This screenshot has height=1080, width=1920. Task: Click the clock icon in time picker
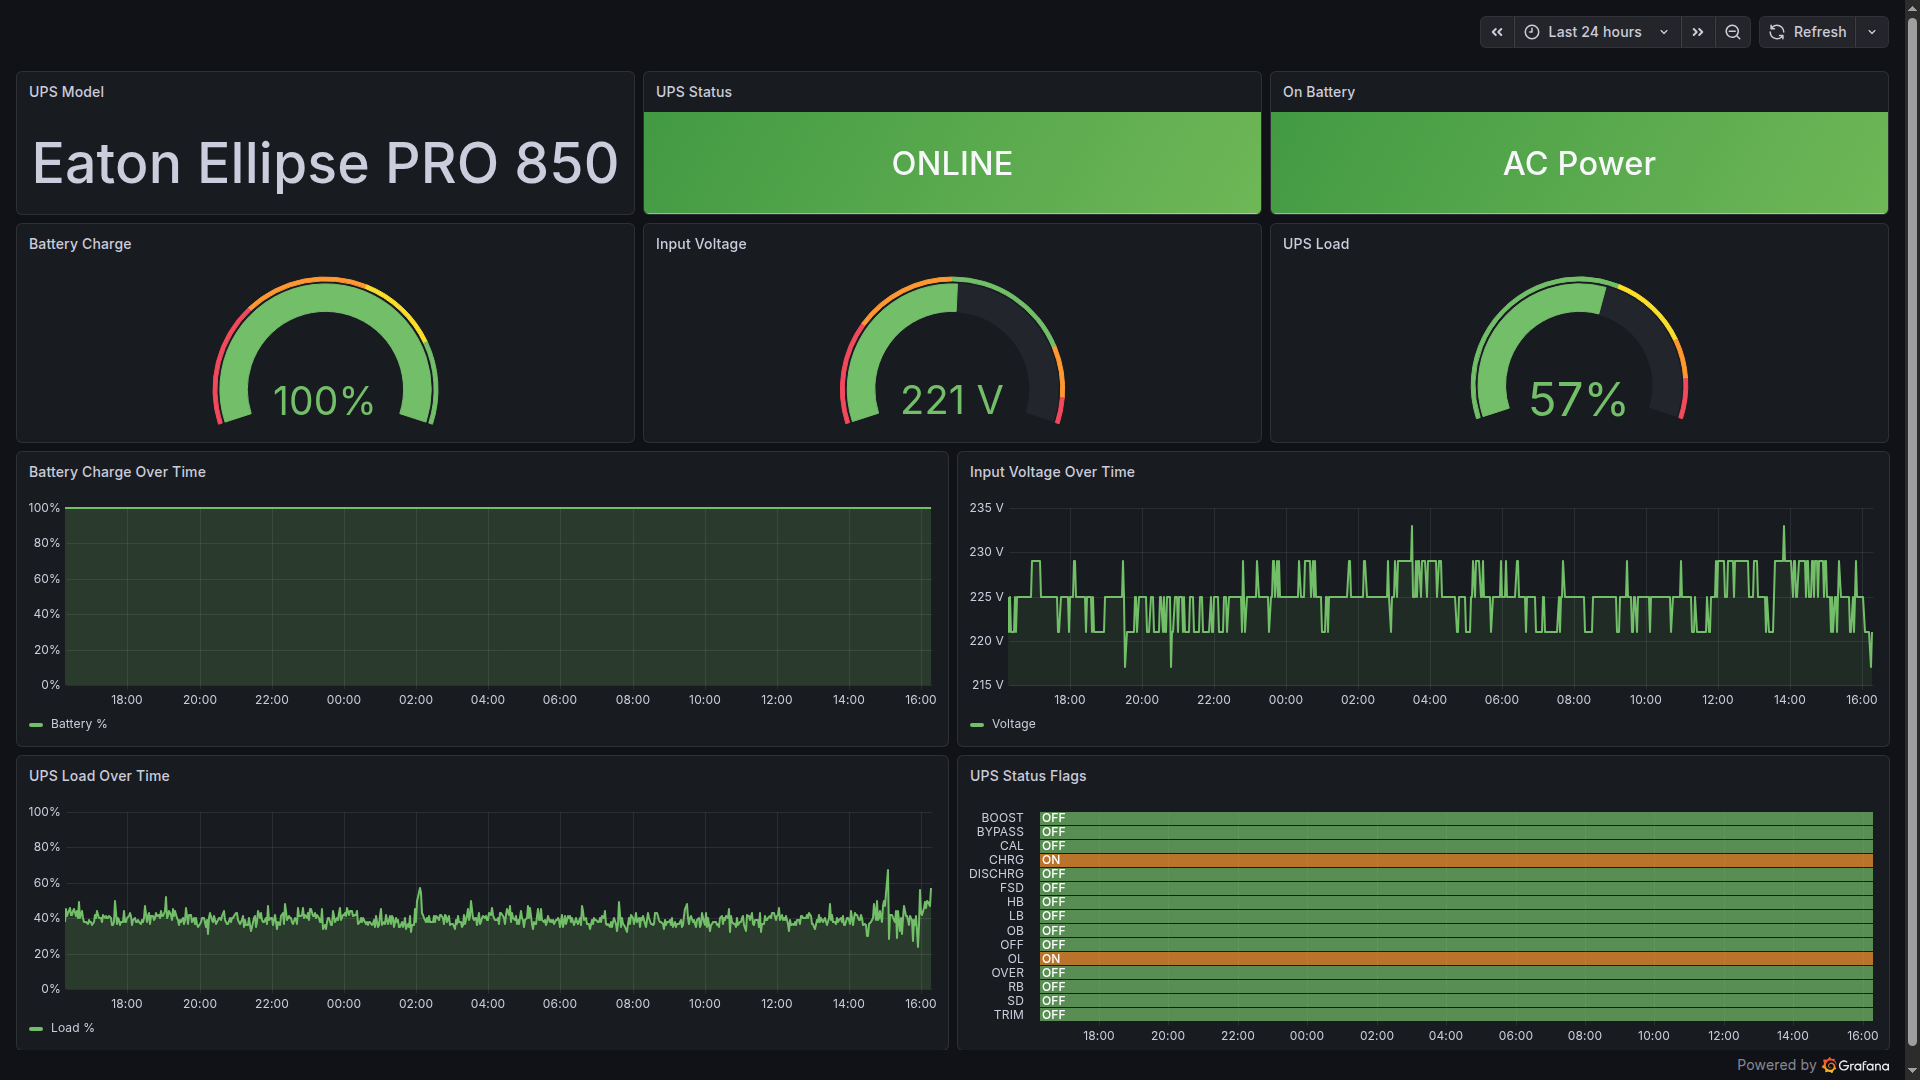point(1531,32)
